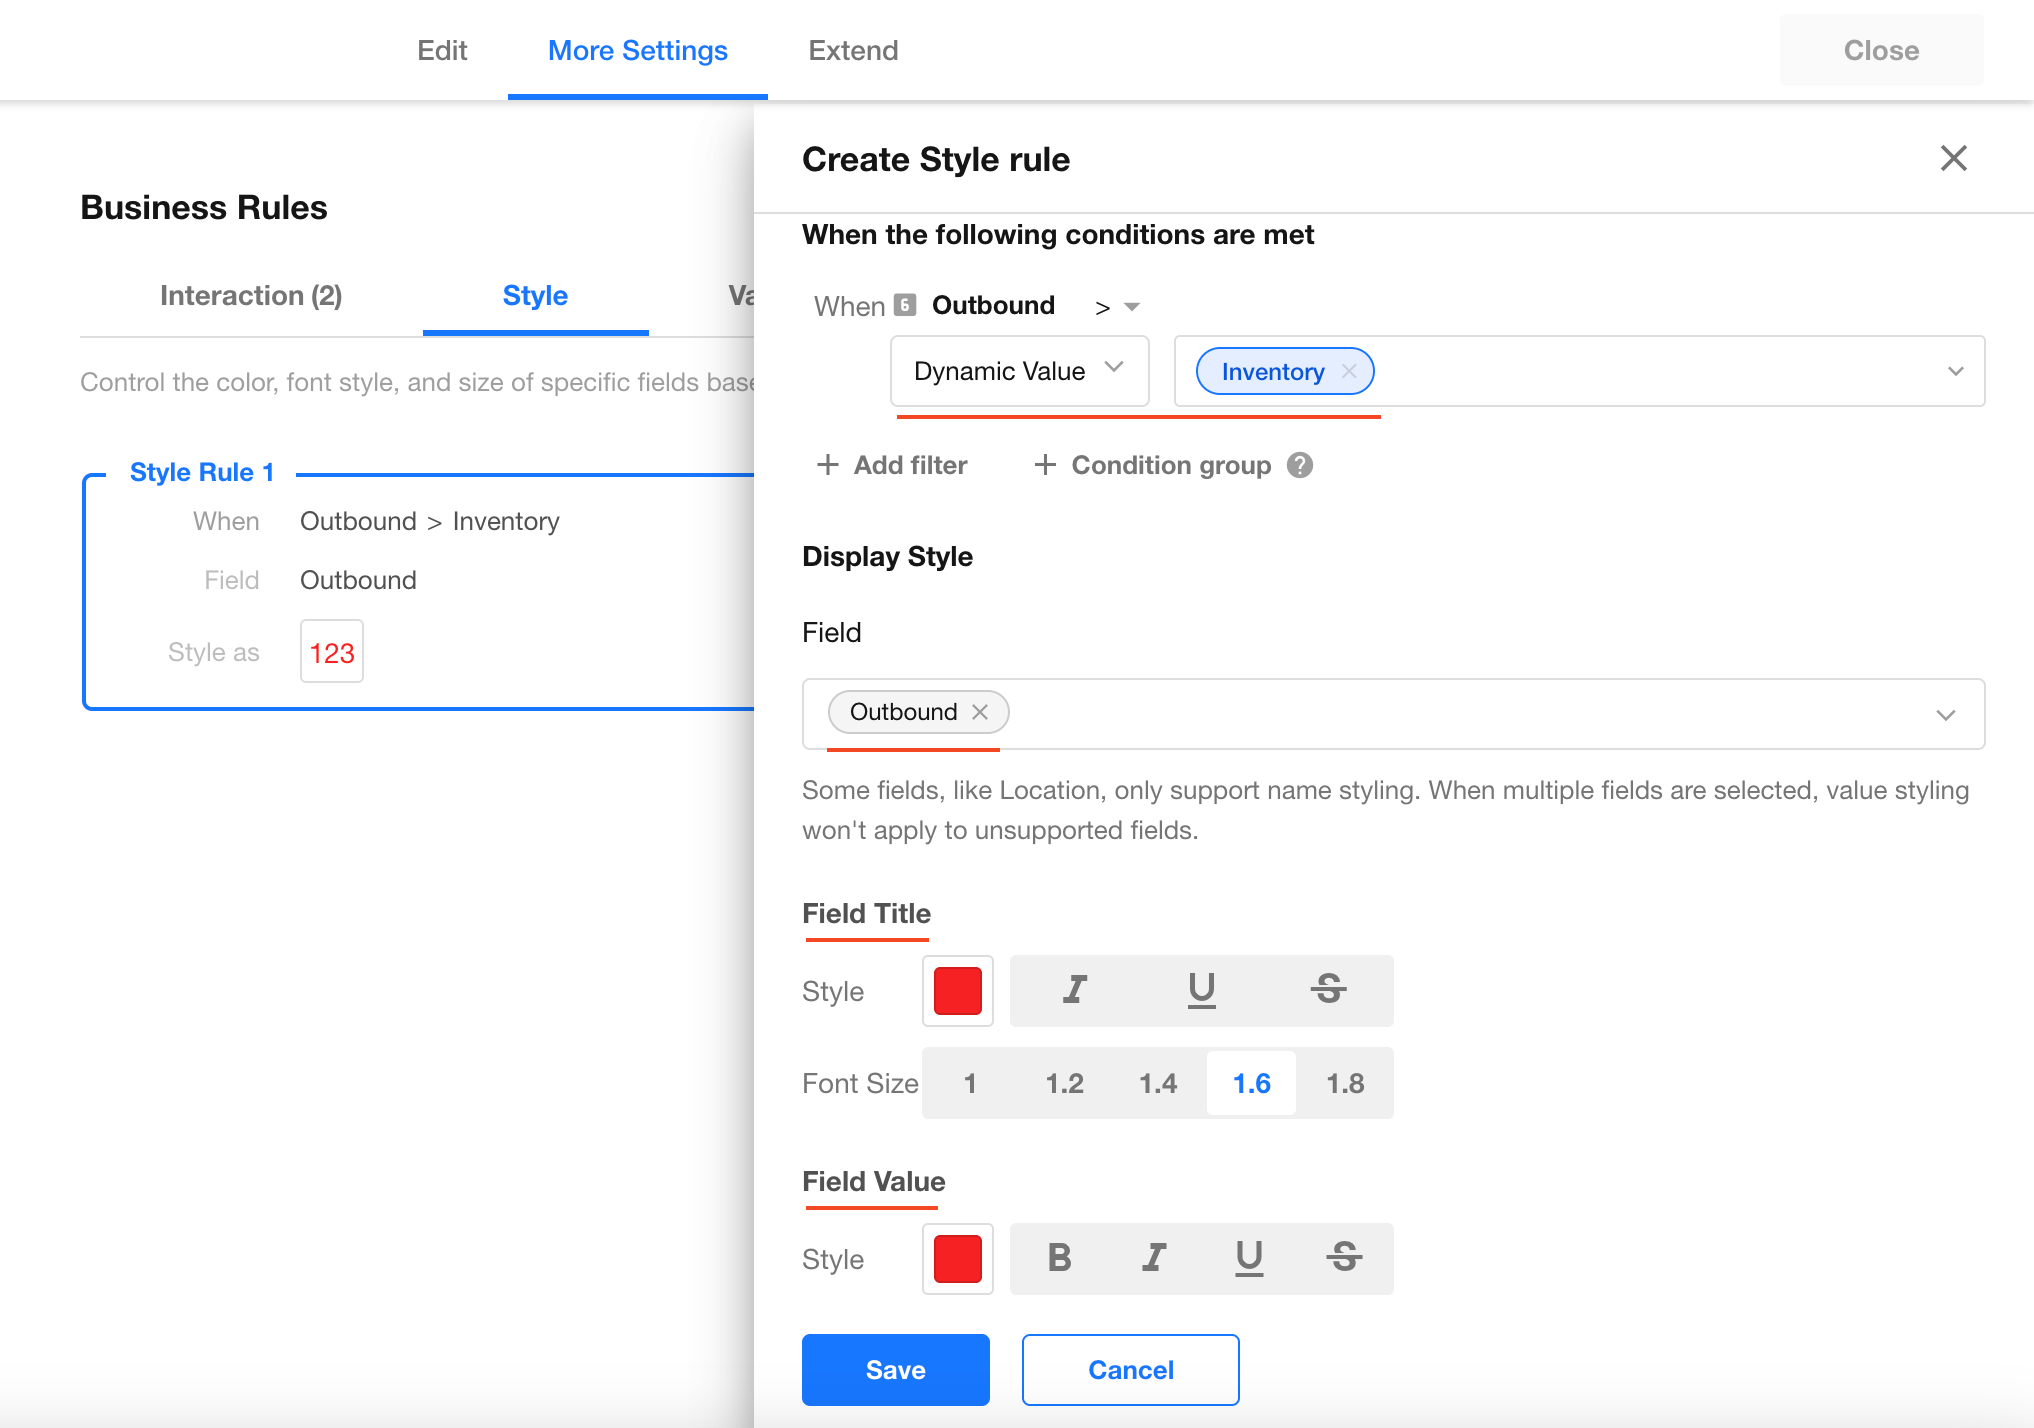
Task: Open the Dynamic Value dropdown
Action: tap(1018, 371)
